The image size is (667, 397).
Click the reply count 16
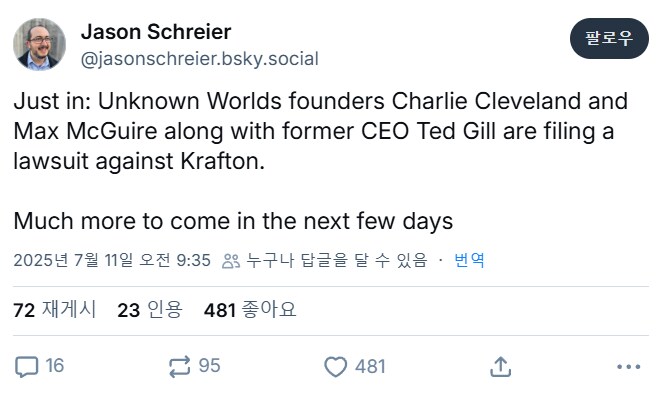55,366
